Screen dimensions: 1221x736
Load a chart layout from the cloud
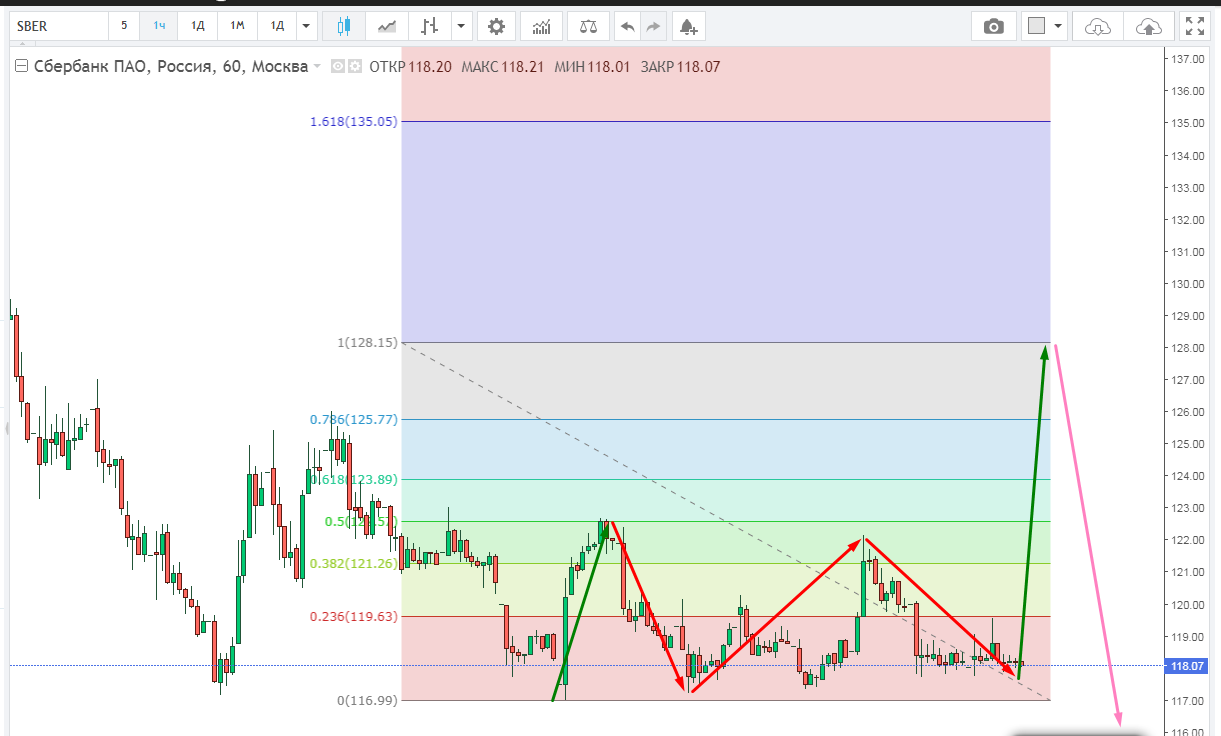point(1098,26)
